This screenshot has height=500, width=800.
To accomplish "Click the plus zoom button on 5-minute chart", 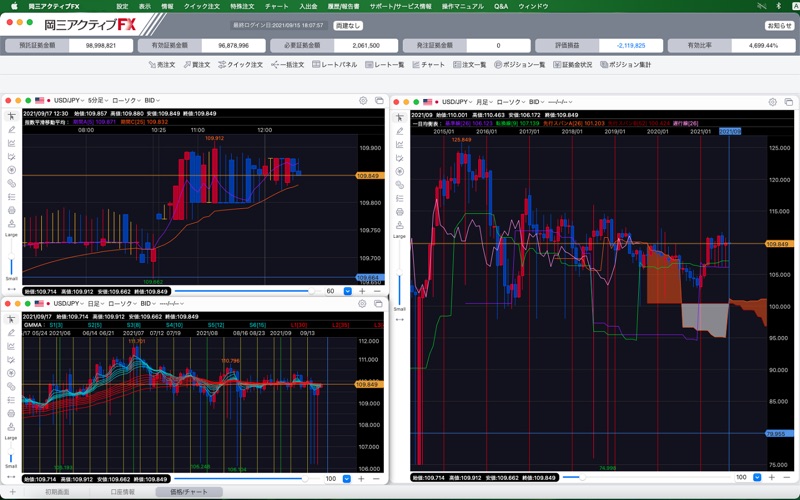I will click(363, 291).
